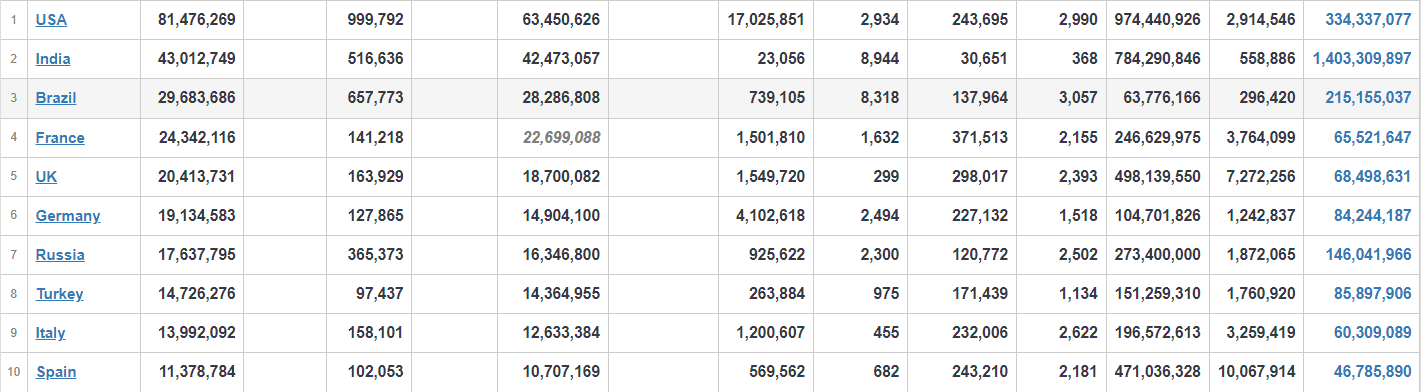This screenshot has width=1423, height=392.
Task: Open the Spain country link
Action: (x=56, y=372)
